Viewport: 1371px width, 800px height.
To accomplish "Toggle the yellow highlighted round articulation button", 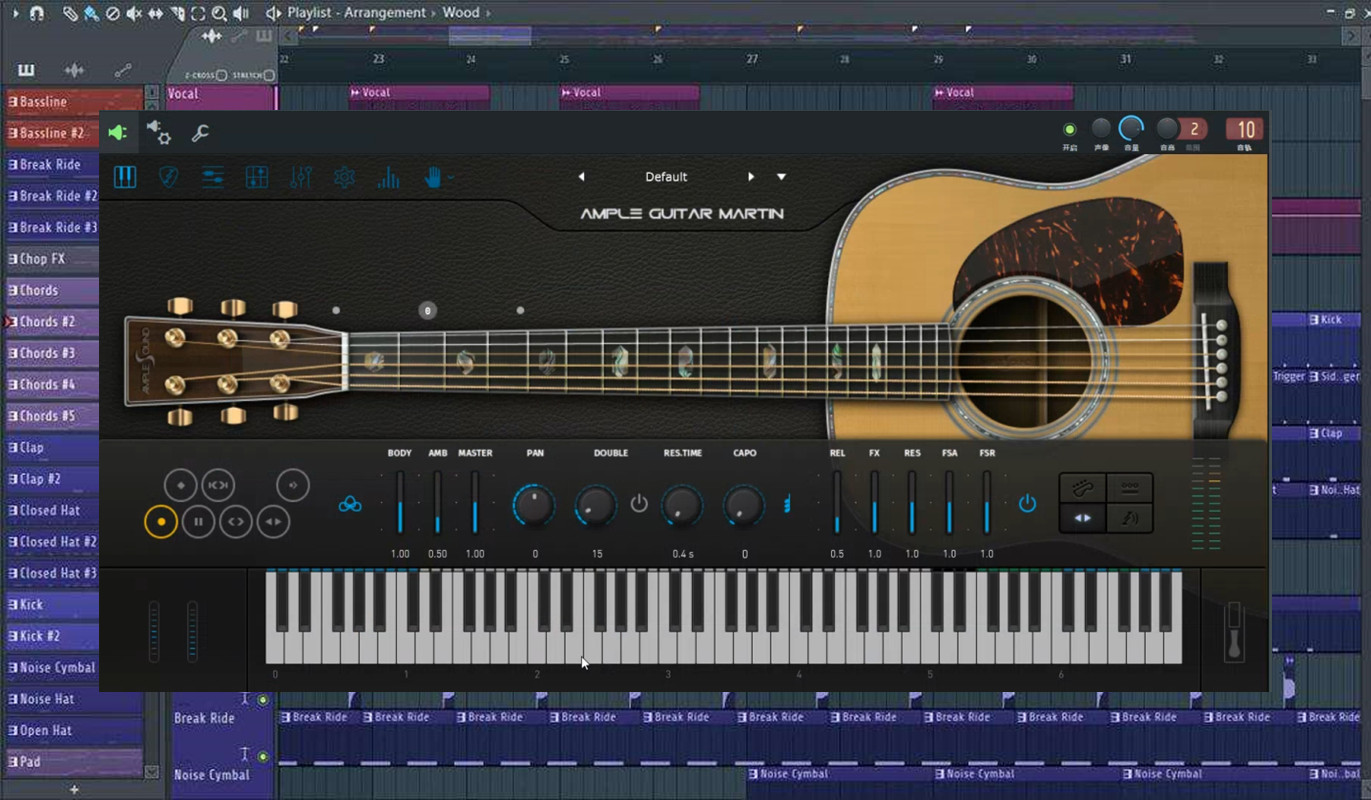I will (161, 521).
